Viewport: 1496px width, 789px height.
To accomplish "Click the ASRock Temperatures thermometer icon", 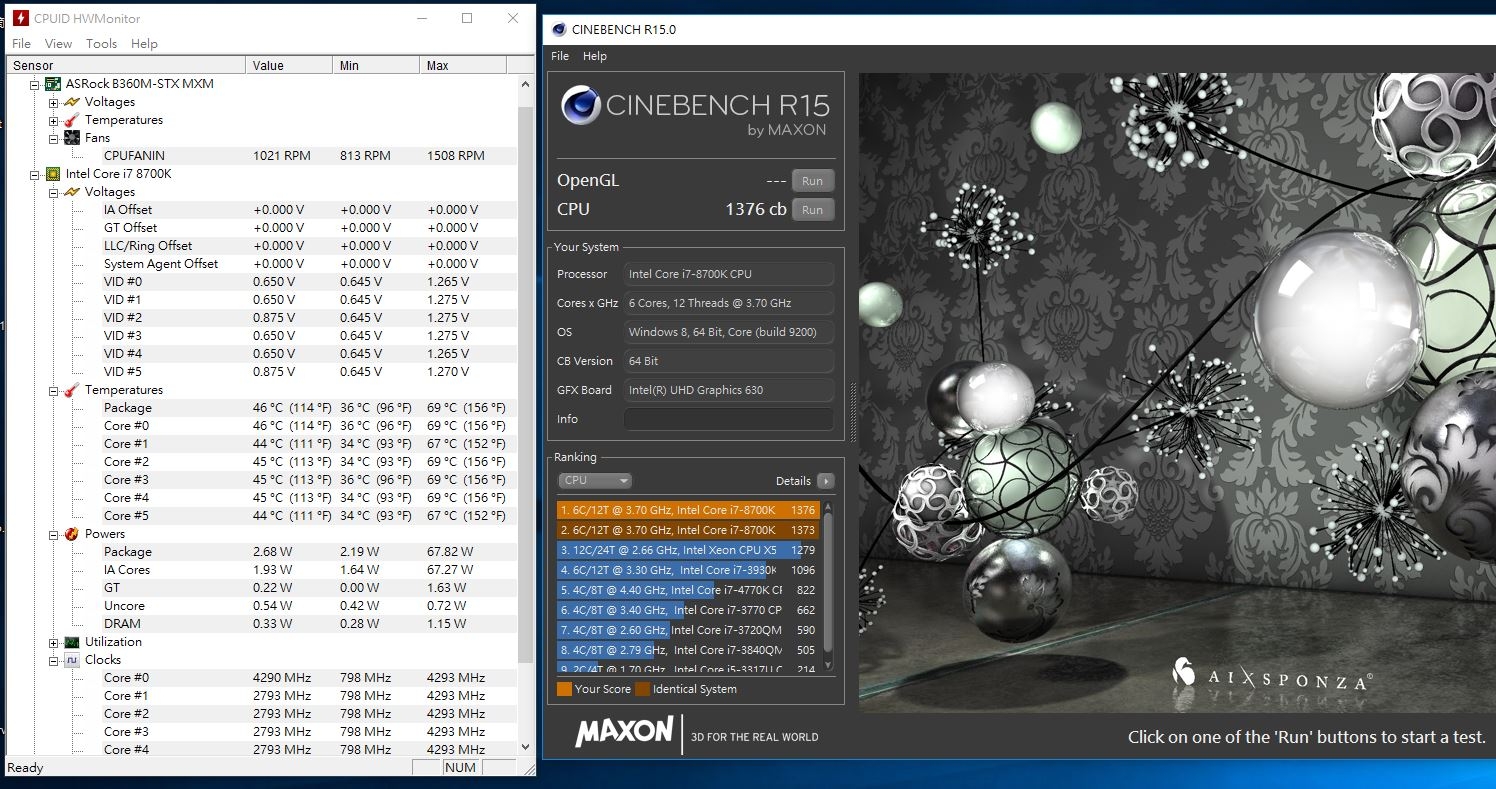I will click(72, 120).
